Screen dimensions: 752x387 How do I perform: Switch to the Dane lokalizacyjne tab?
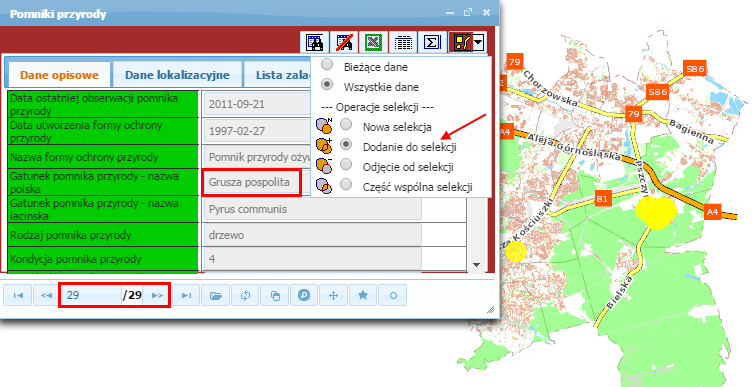click(177, 75)
